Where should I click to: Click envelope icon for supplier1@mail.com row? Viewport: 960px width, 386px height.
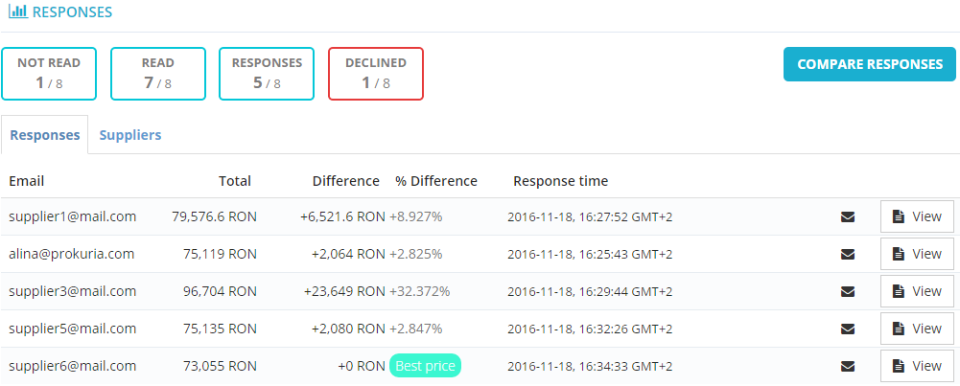point(847,217)
